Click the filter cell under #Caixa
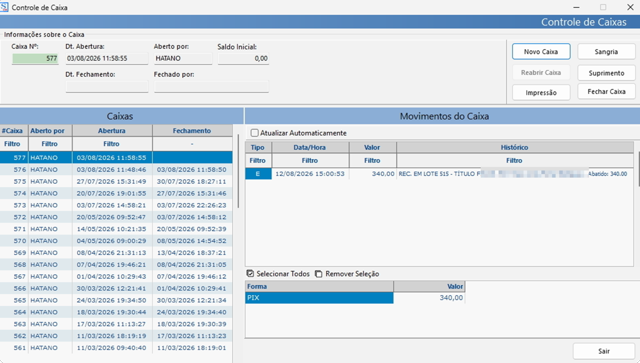Image resolution: width=640 pixels, height=363 pixels. click(x=13, y=144)
